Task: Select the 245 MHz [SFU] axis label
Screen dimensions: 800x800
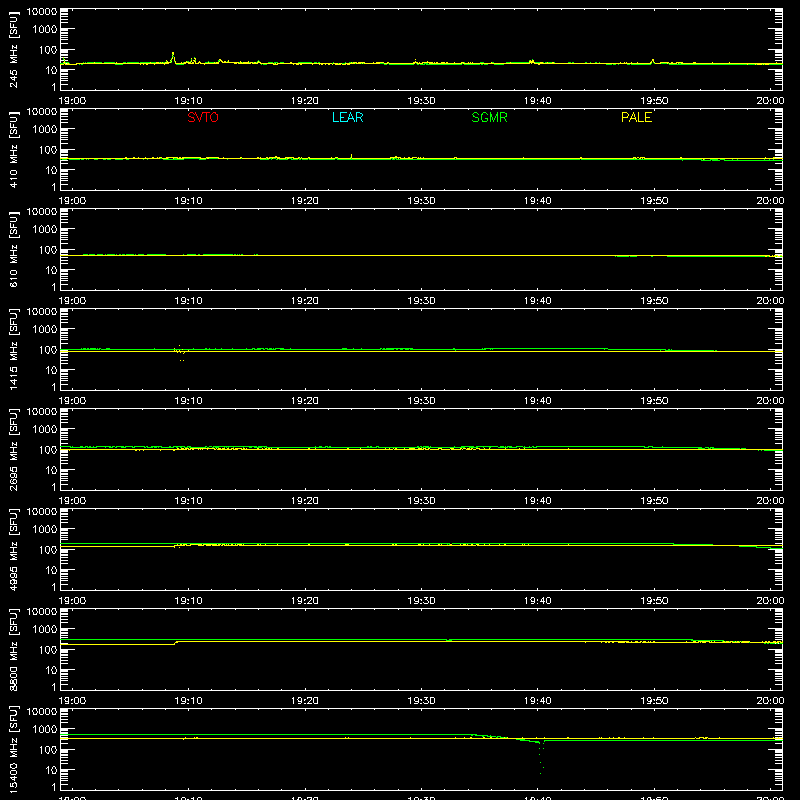Action: 14,49
